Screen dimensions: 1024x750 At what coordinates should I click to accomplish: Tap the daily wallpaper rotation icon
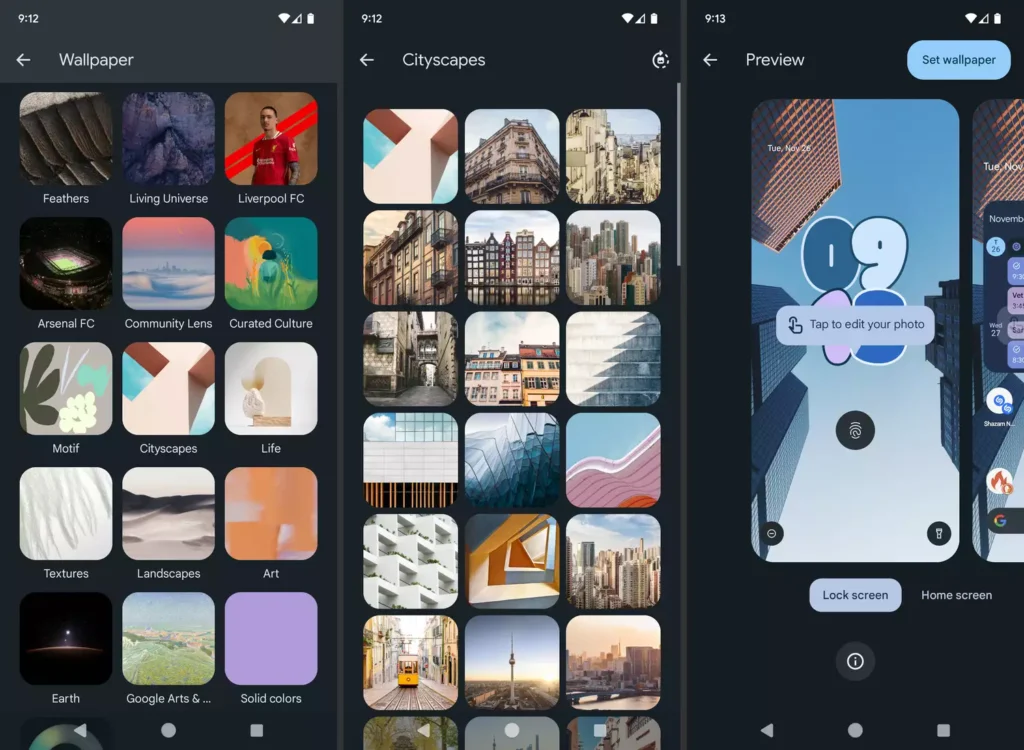click(660, 60)
